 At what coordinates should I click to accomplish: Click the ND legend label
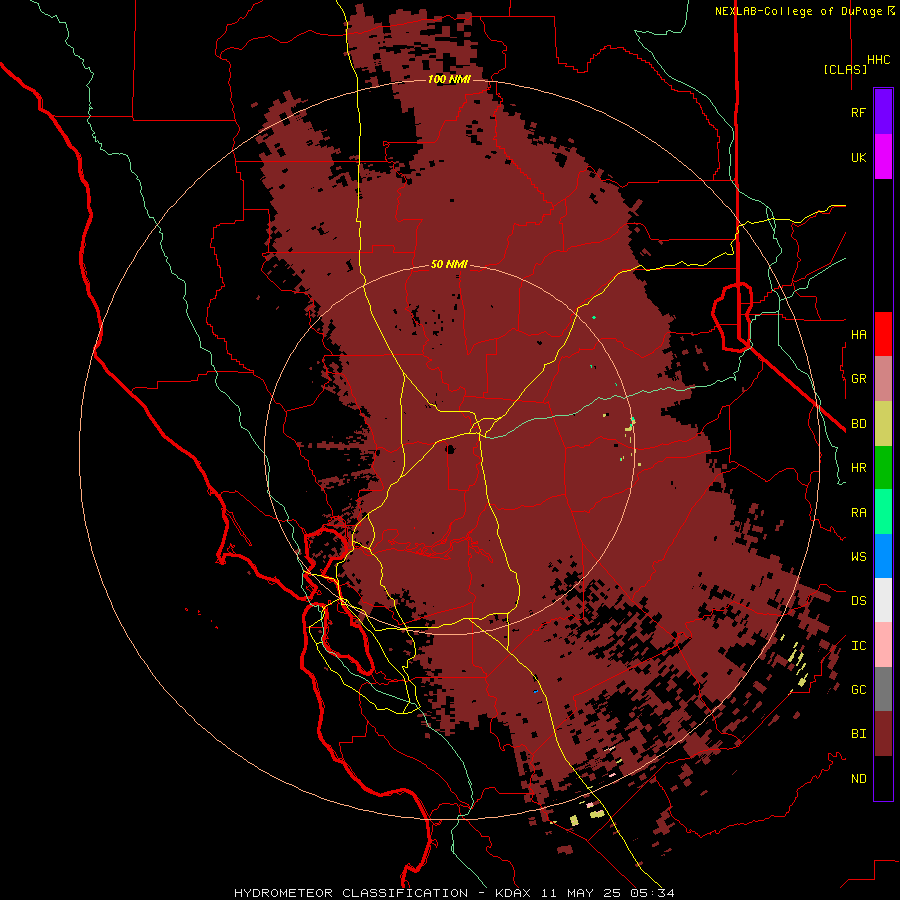pyautogui.click(x=858, y=779)
